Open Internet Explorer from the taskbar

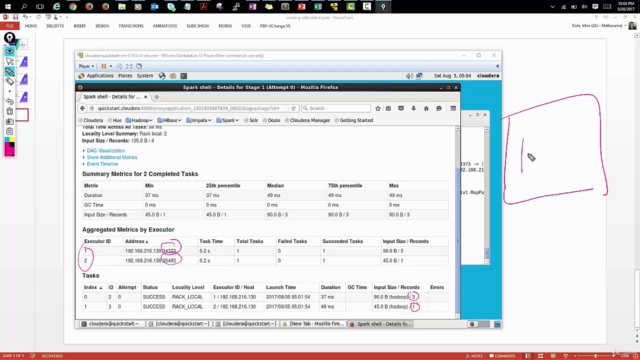point(56,7)
